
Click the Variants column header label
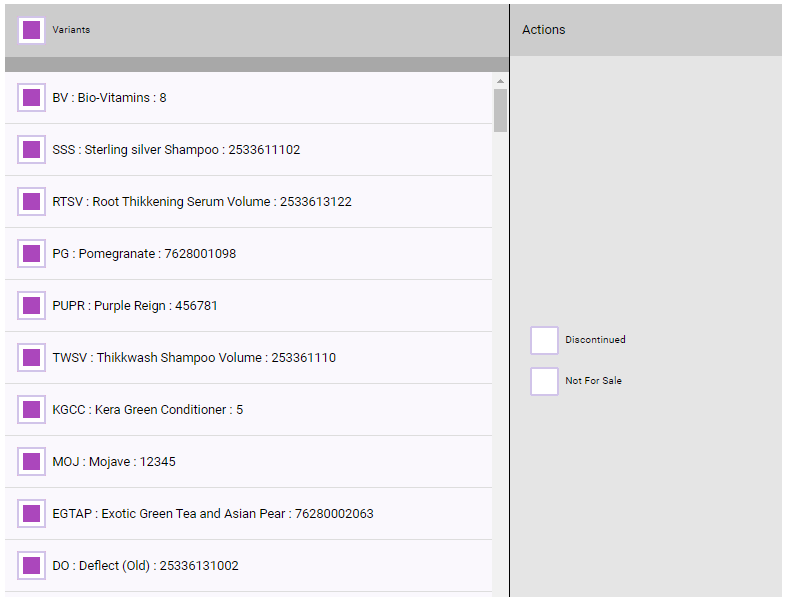[71, 30]
